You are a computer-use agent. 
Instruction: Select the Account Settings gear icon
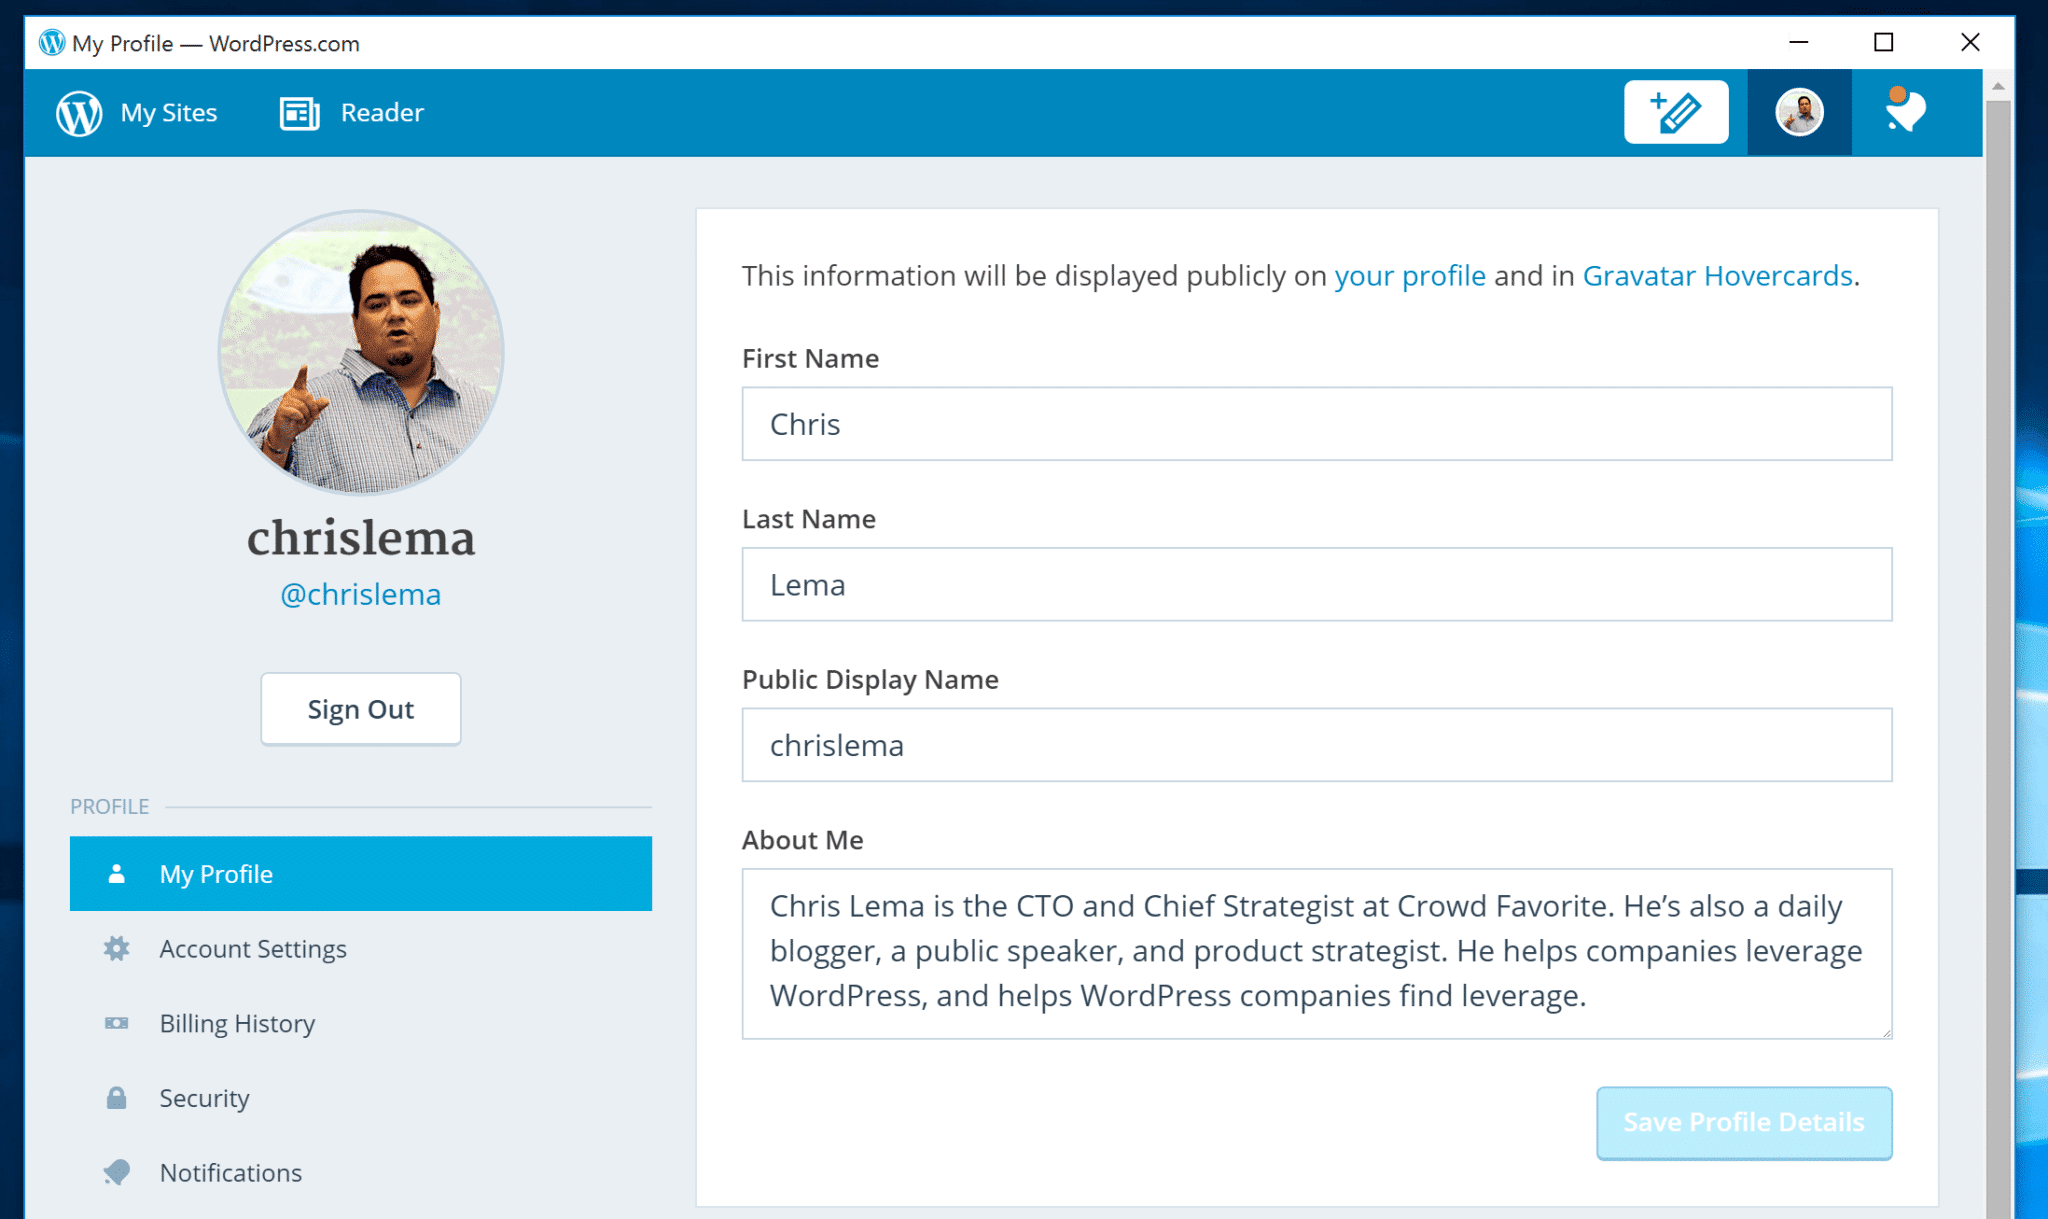click(x=116, y=948)
